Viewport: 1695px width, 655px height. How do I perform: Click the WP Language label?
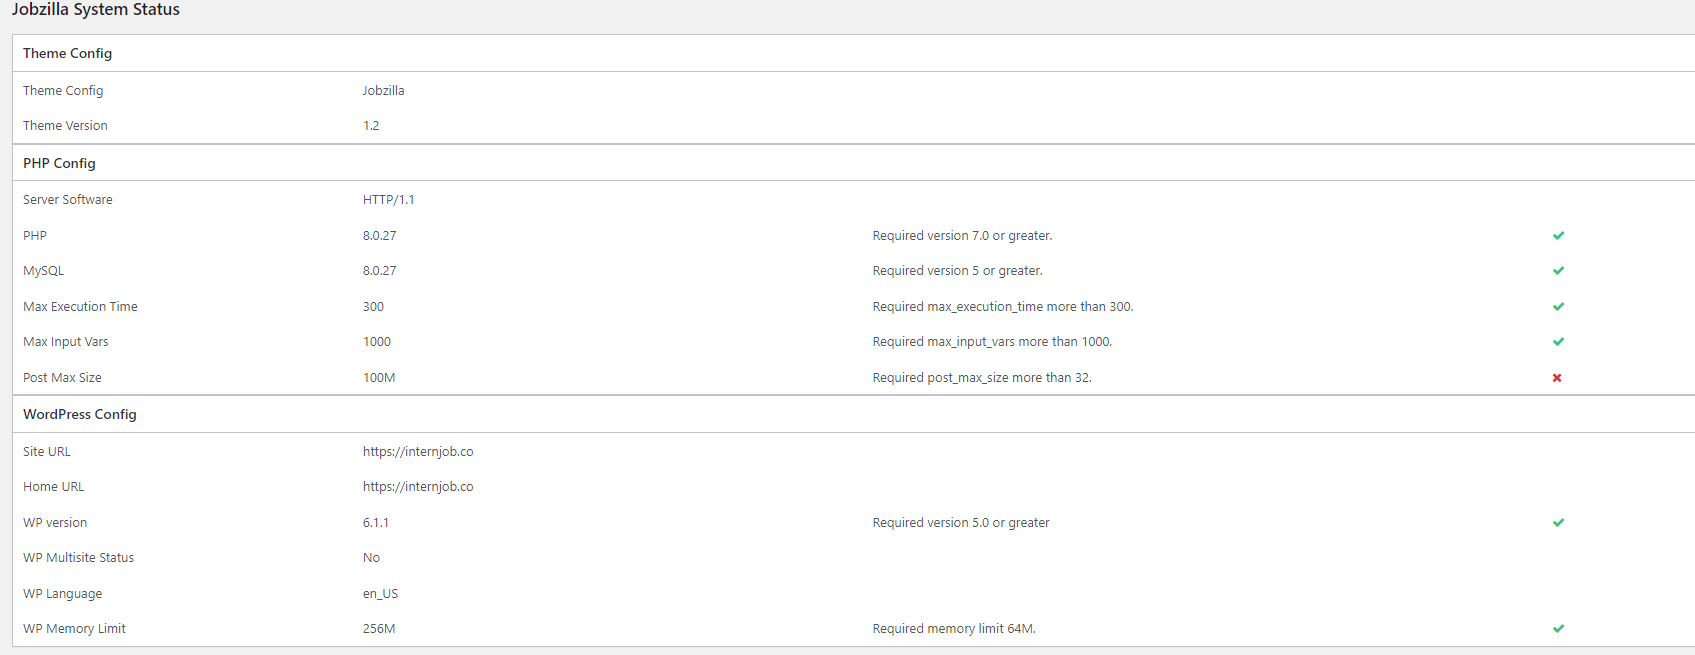point(62,594)
